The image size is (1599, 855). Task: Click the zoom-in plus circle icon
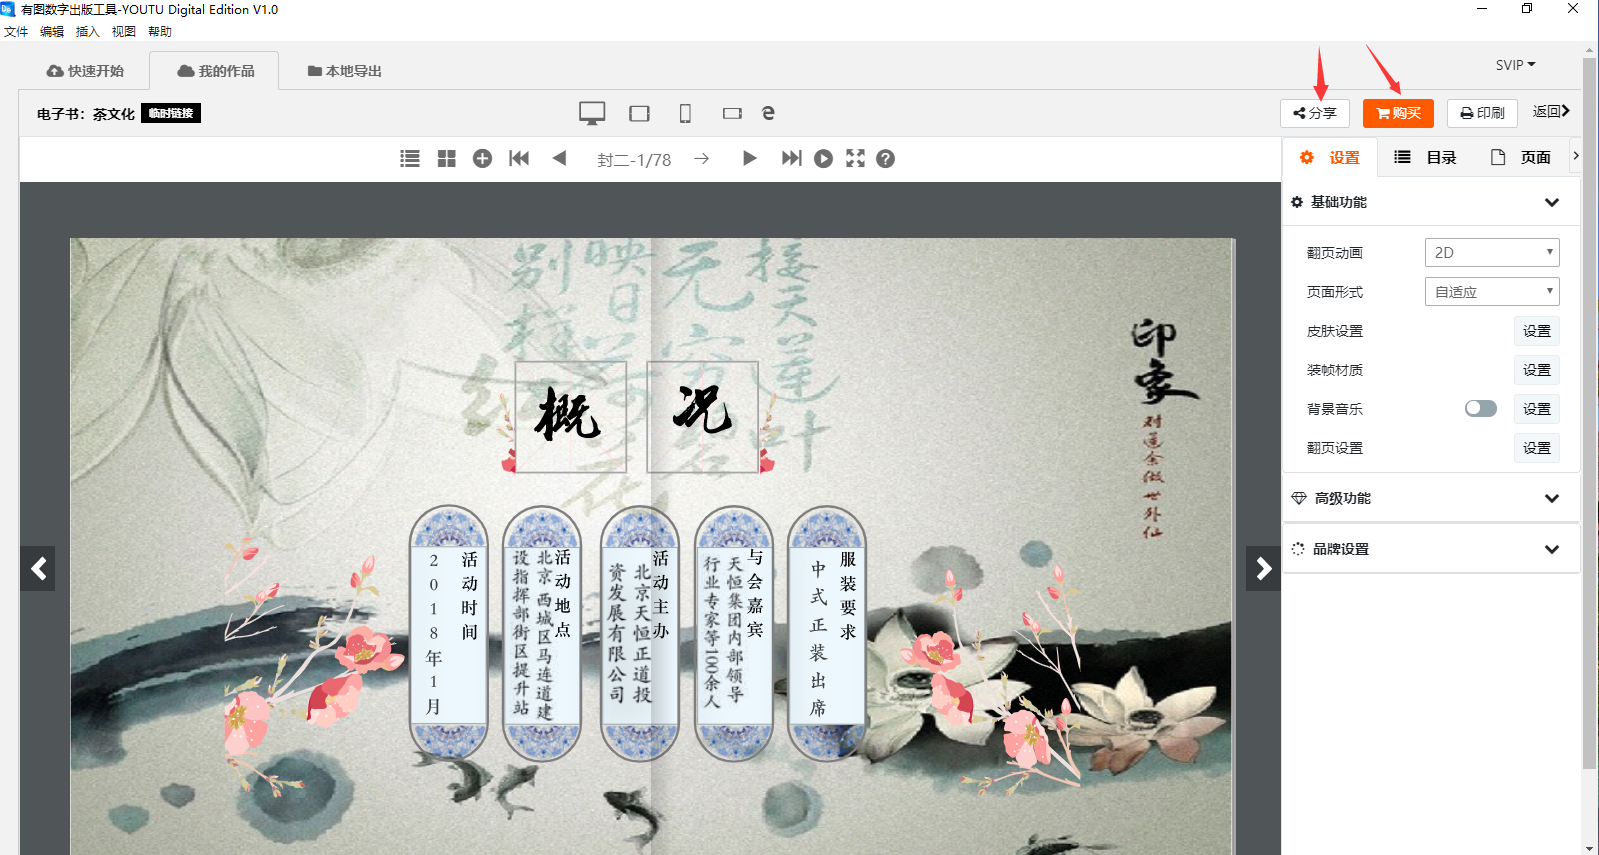(482, 159)
